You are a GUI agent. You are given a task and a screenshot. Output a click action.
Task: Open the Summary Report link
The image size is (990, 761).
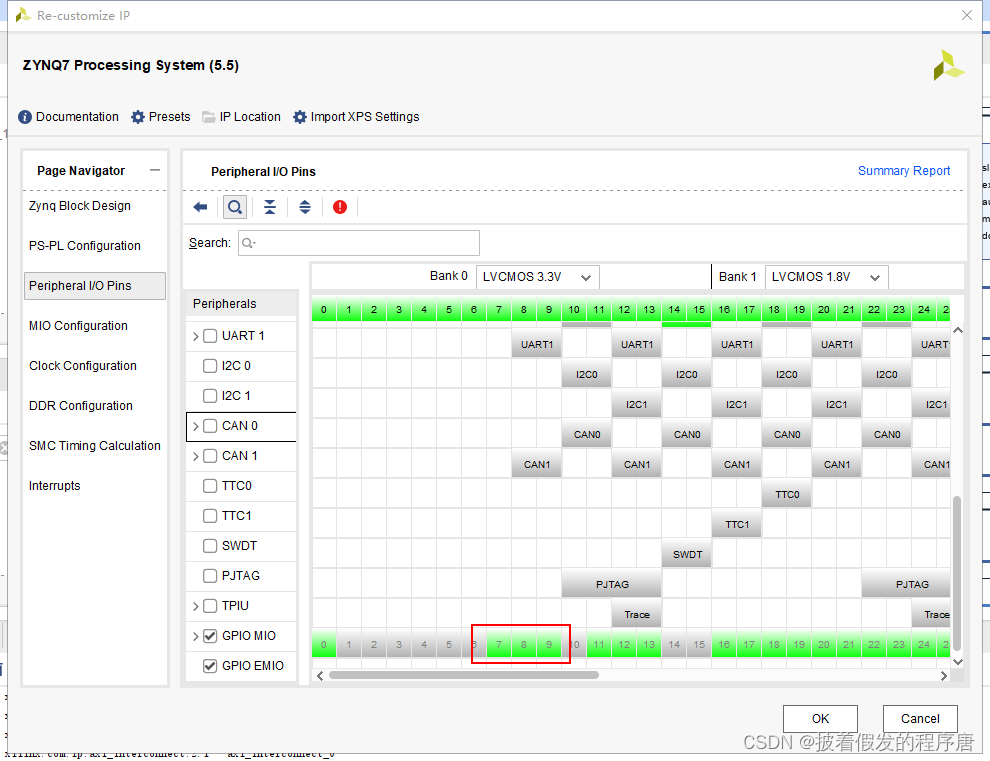tap(904, 171)
